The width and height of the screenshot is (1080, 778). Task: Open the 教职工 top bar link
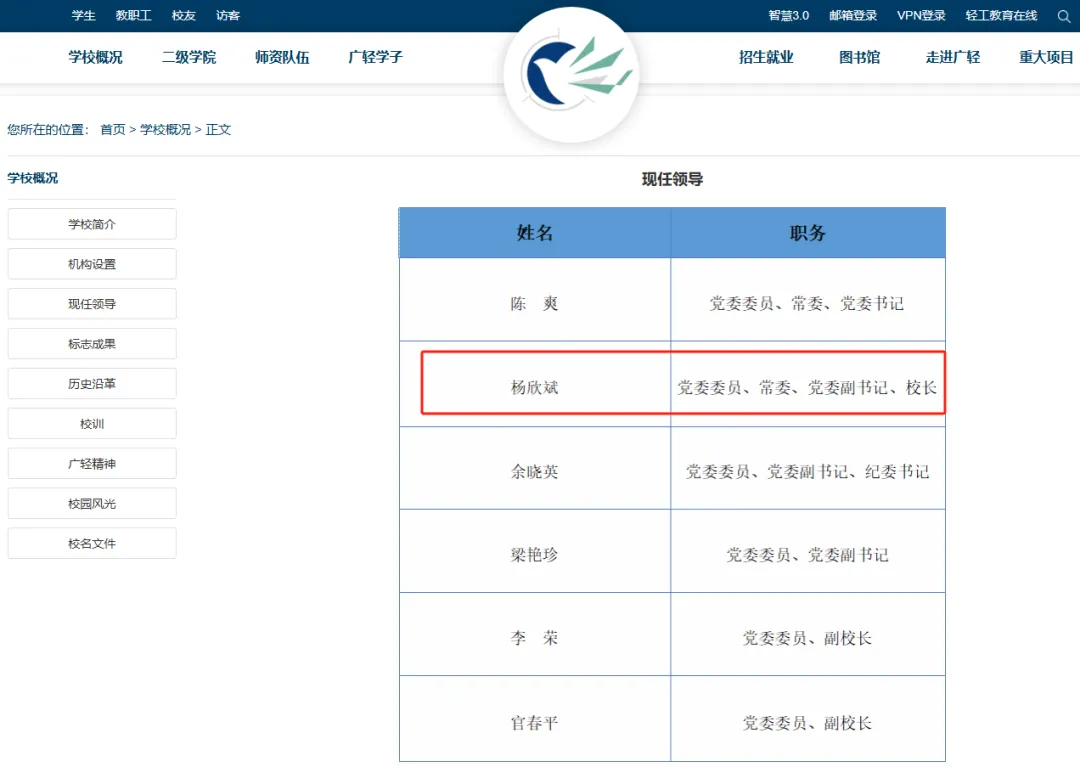click(x=134, y=16)
